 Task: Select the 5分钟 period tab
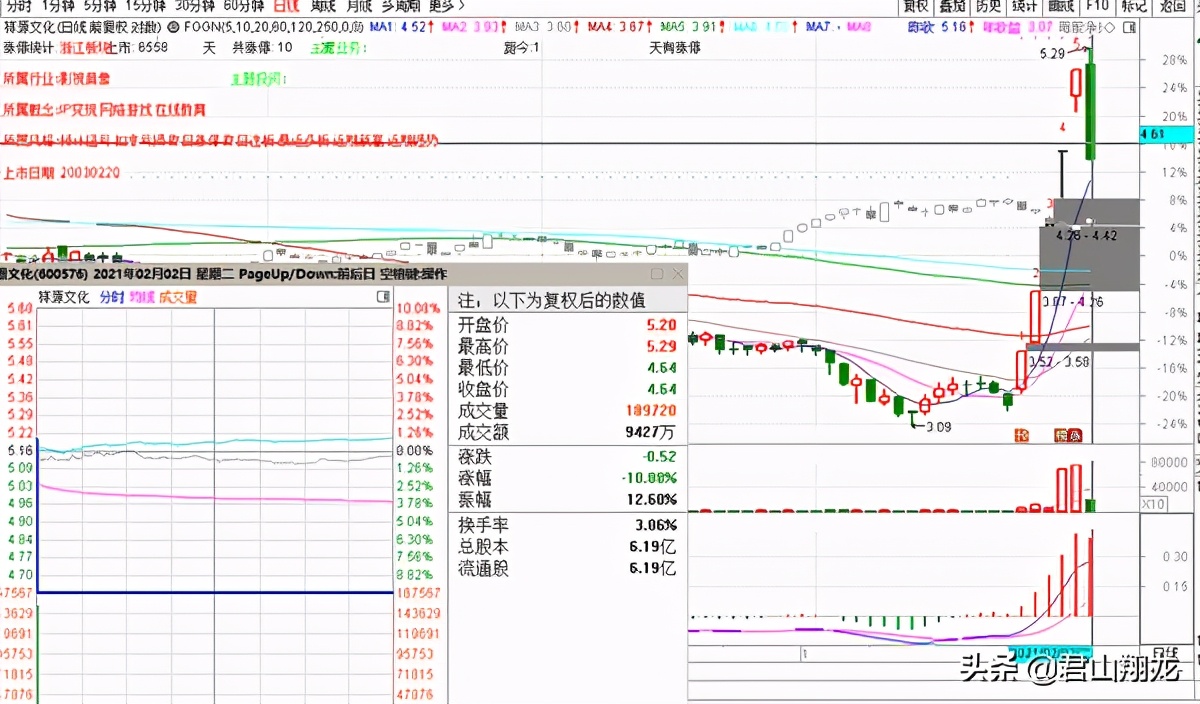click(101, 6)
